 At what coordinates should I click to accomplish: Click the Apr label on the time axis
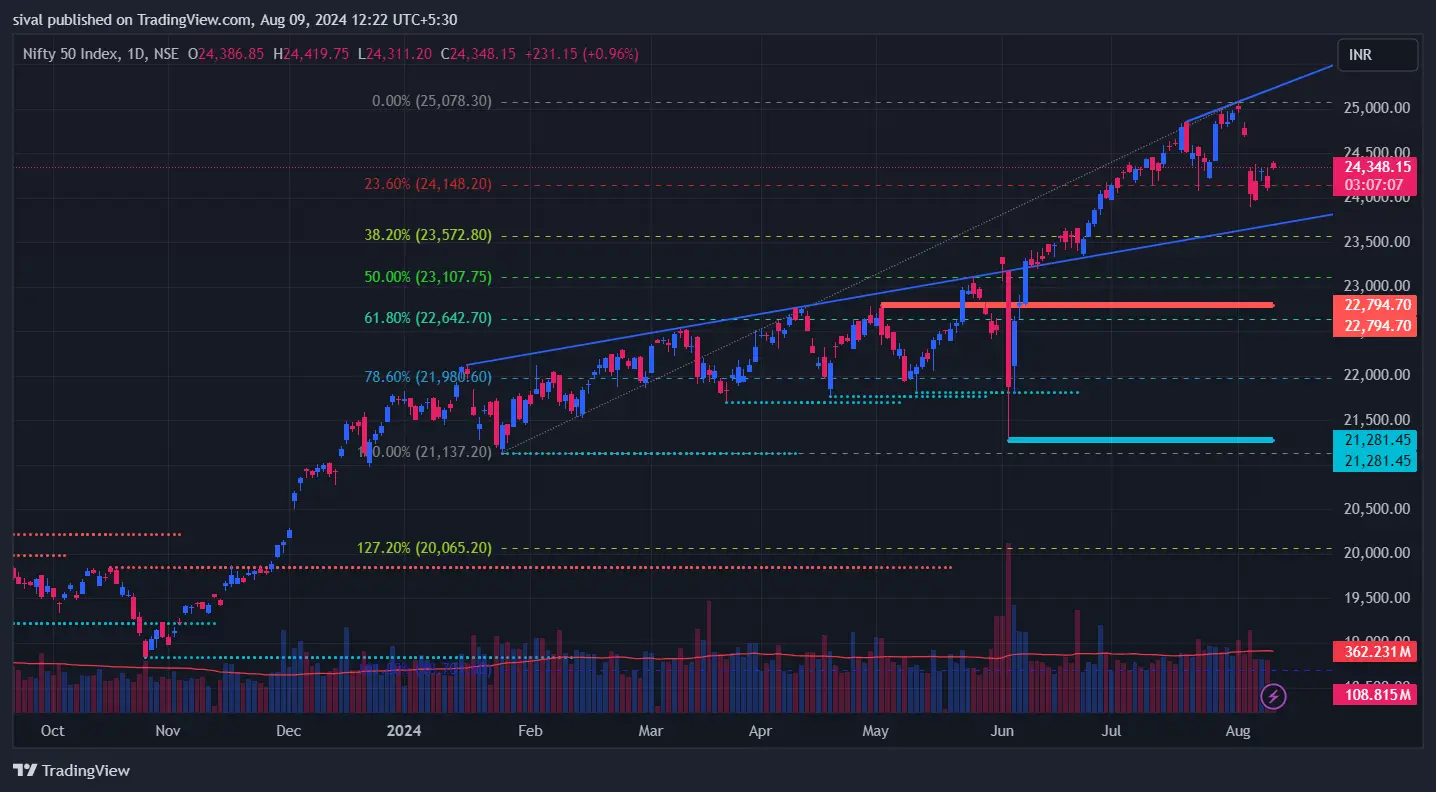click(x=761, y=731)
